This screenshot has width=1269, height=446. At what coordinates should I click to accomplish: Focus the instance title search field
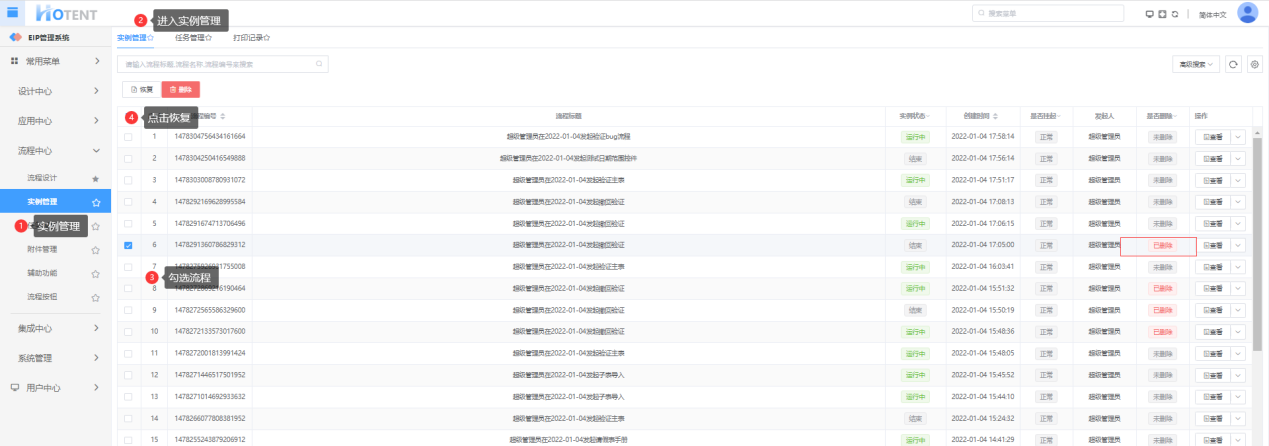[222, 64]
